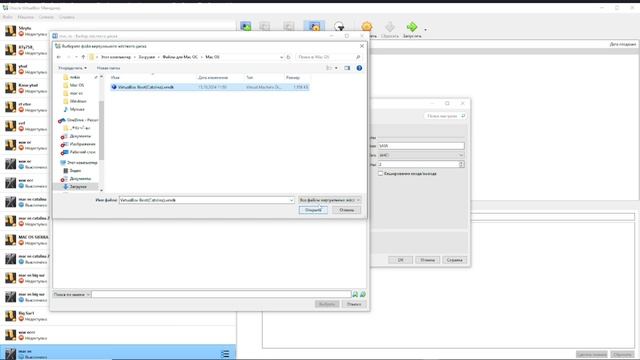Expand the address bar history dropdown
640x360 pixels.
(x=281, y=57)
